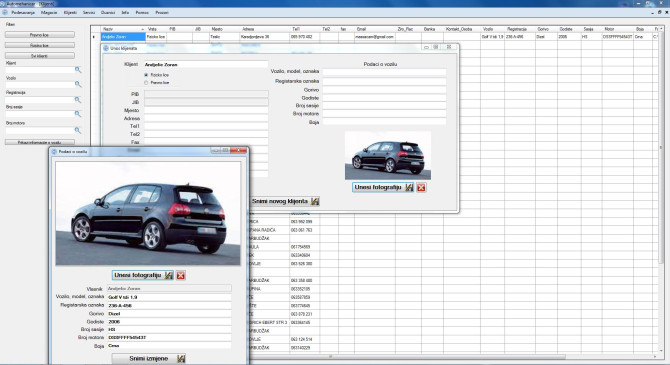Open the Prozori menu

(x=162, y=12)
